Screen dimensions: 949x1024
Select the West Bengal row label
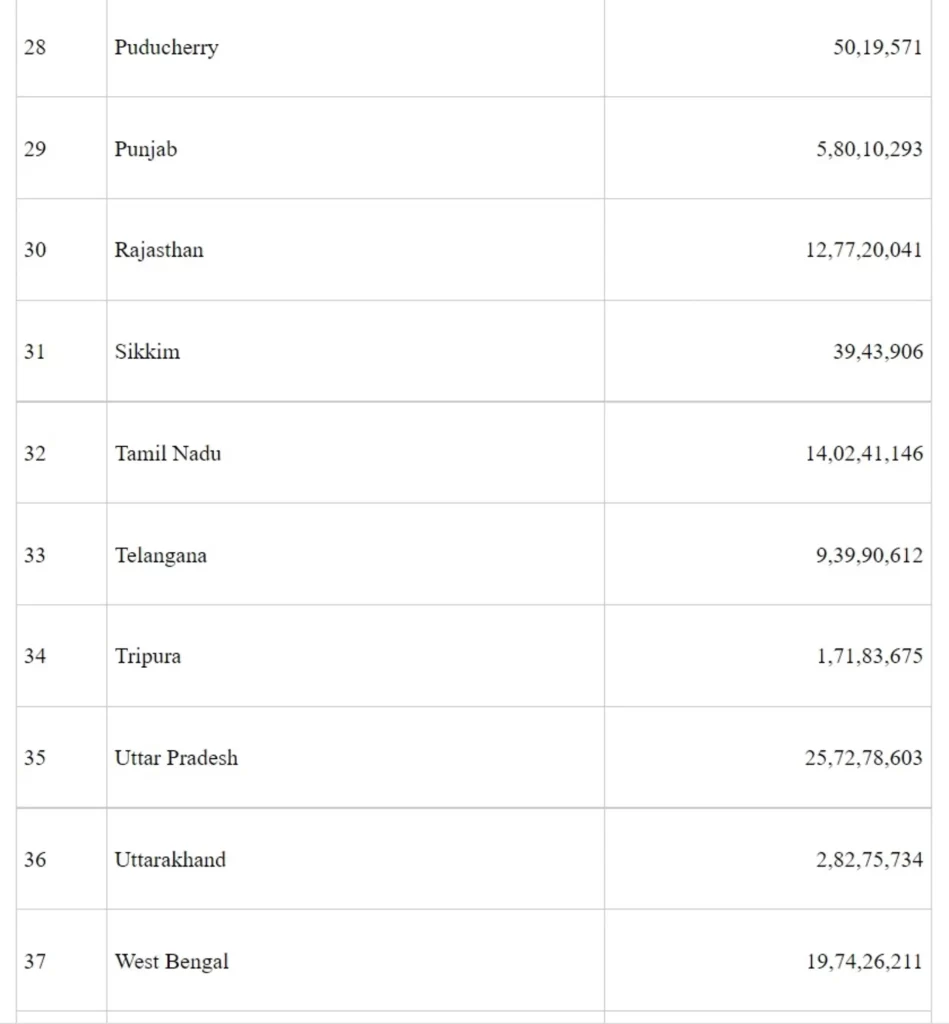coord(171,962)
